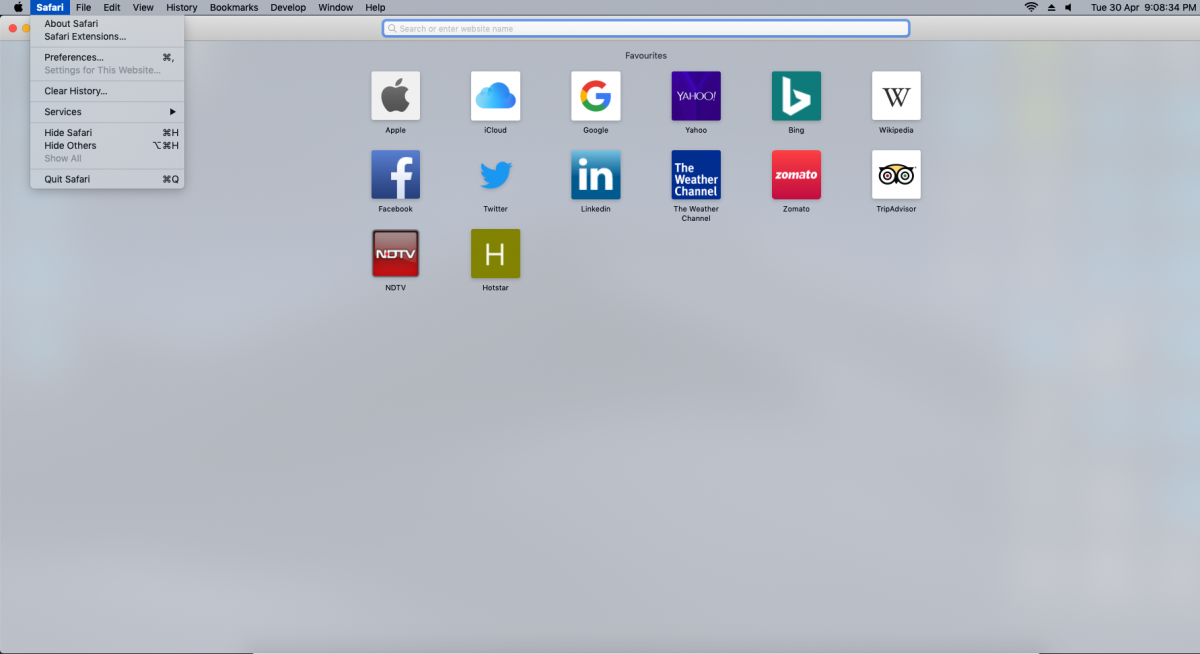Open the View menu
The height and width of the screenshot is (654, 1200).
[143, 7]
